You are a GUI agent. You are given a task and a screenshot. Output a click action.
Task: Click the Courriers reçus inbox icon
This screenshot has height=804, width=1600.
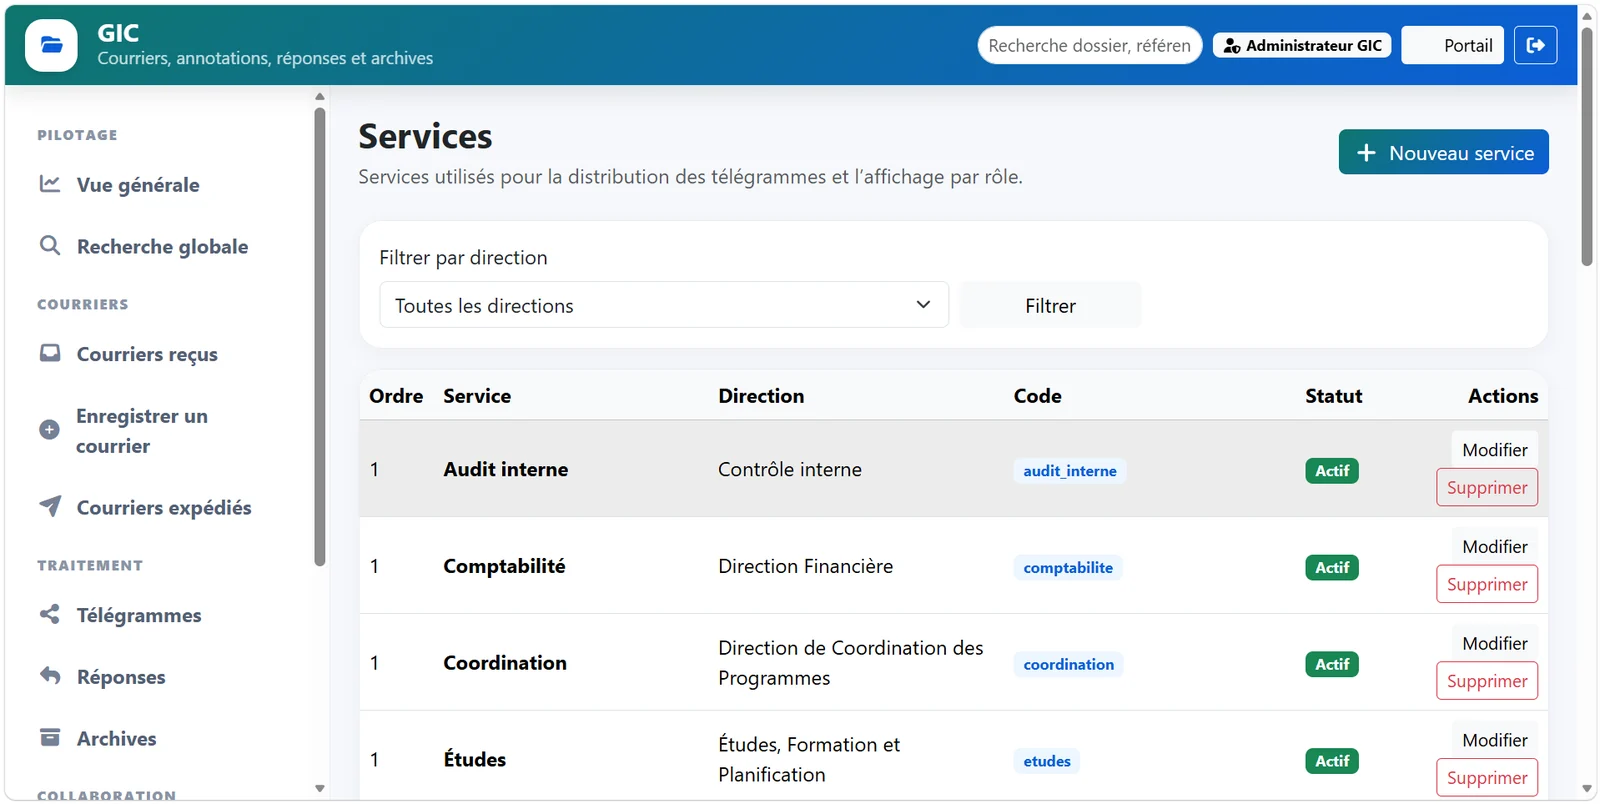point(49,353)
